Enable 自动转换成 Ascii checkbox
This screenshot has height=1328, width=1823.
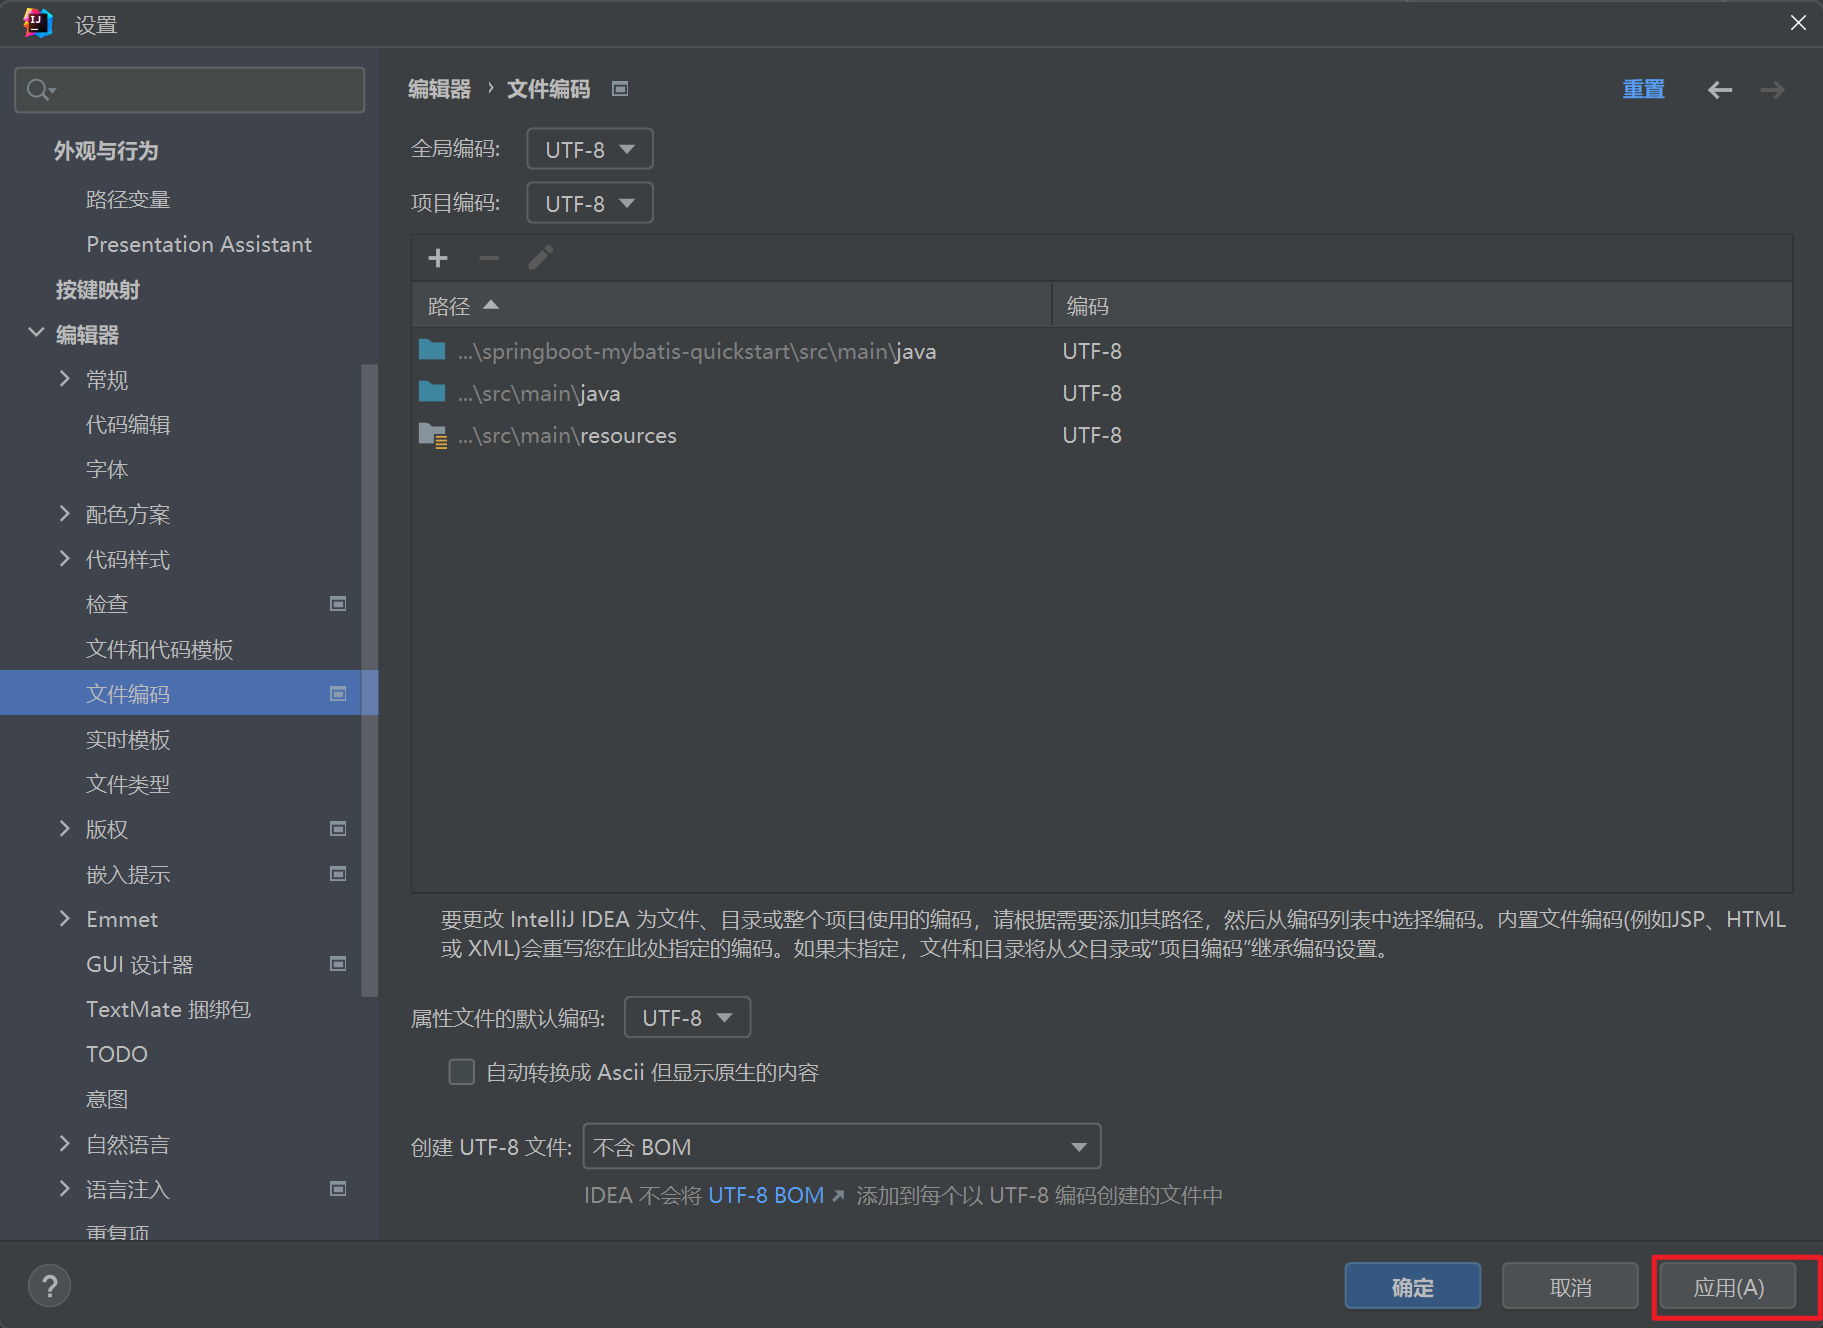point(461,1072)
